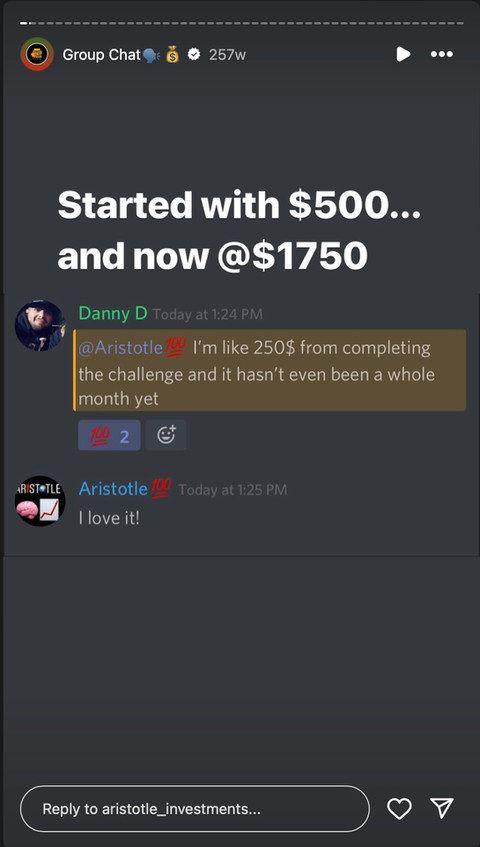Image resolution: width=480 pixels, height=847 pixels.
Task: Open the Danny D username
Action: pyautogui.click(x=113, y=314)
